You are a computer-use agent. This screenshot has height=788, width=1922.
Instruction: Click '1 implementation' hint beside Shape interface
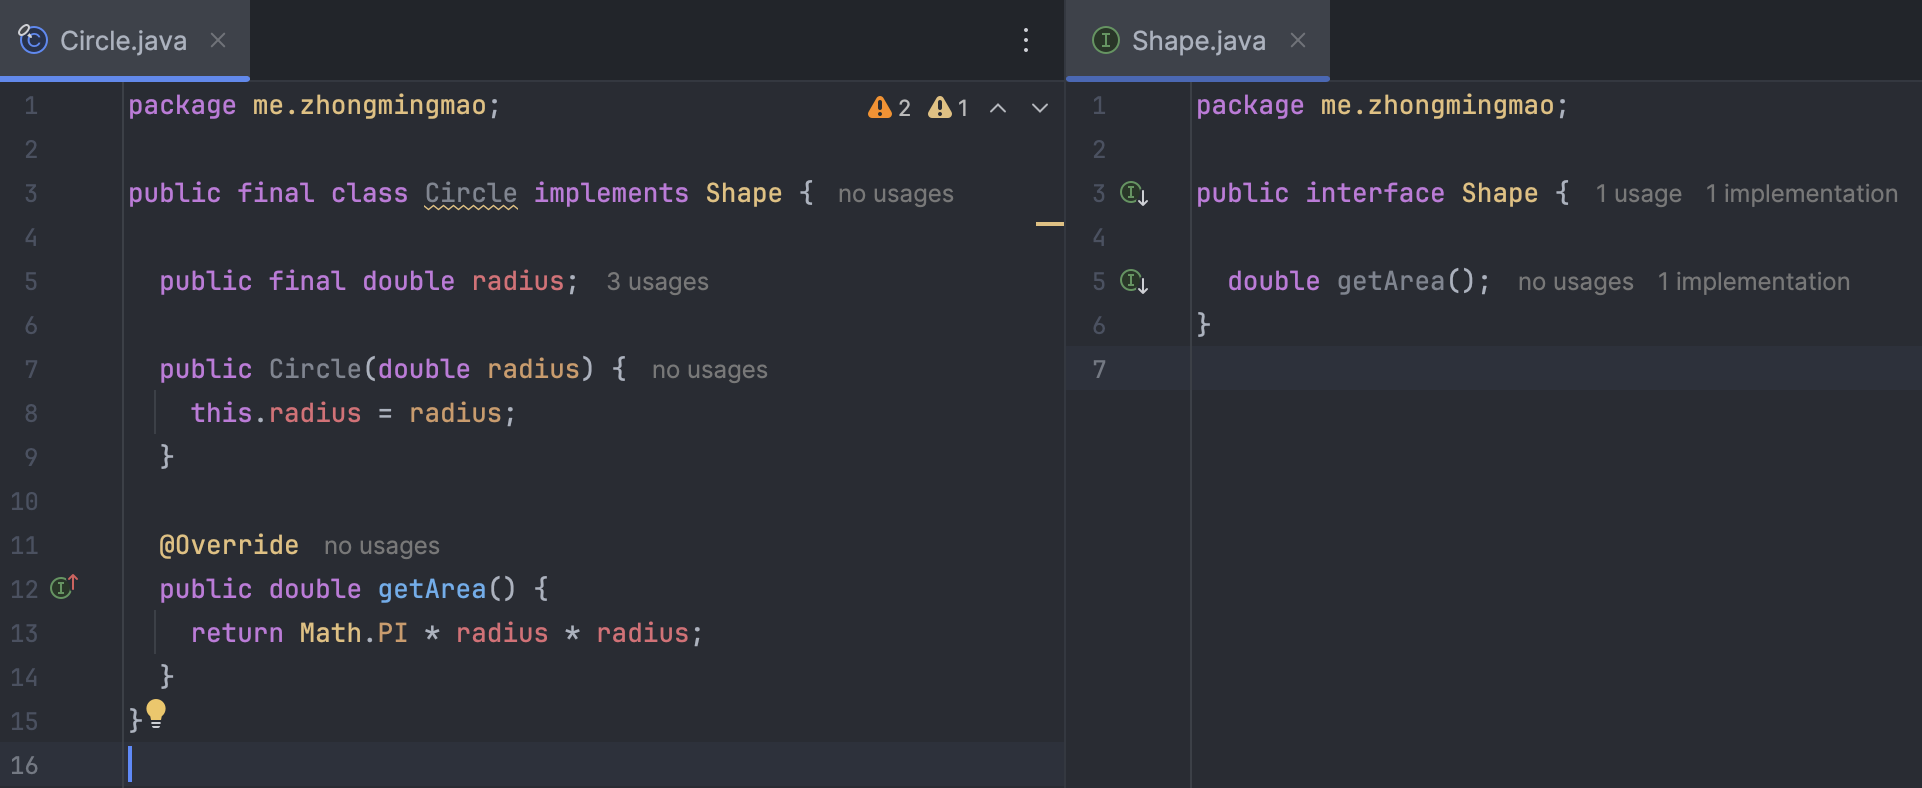1801,194
